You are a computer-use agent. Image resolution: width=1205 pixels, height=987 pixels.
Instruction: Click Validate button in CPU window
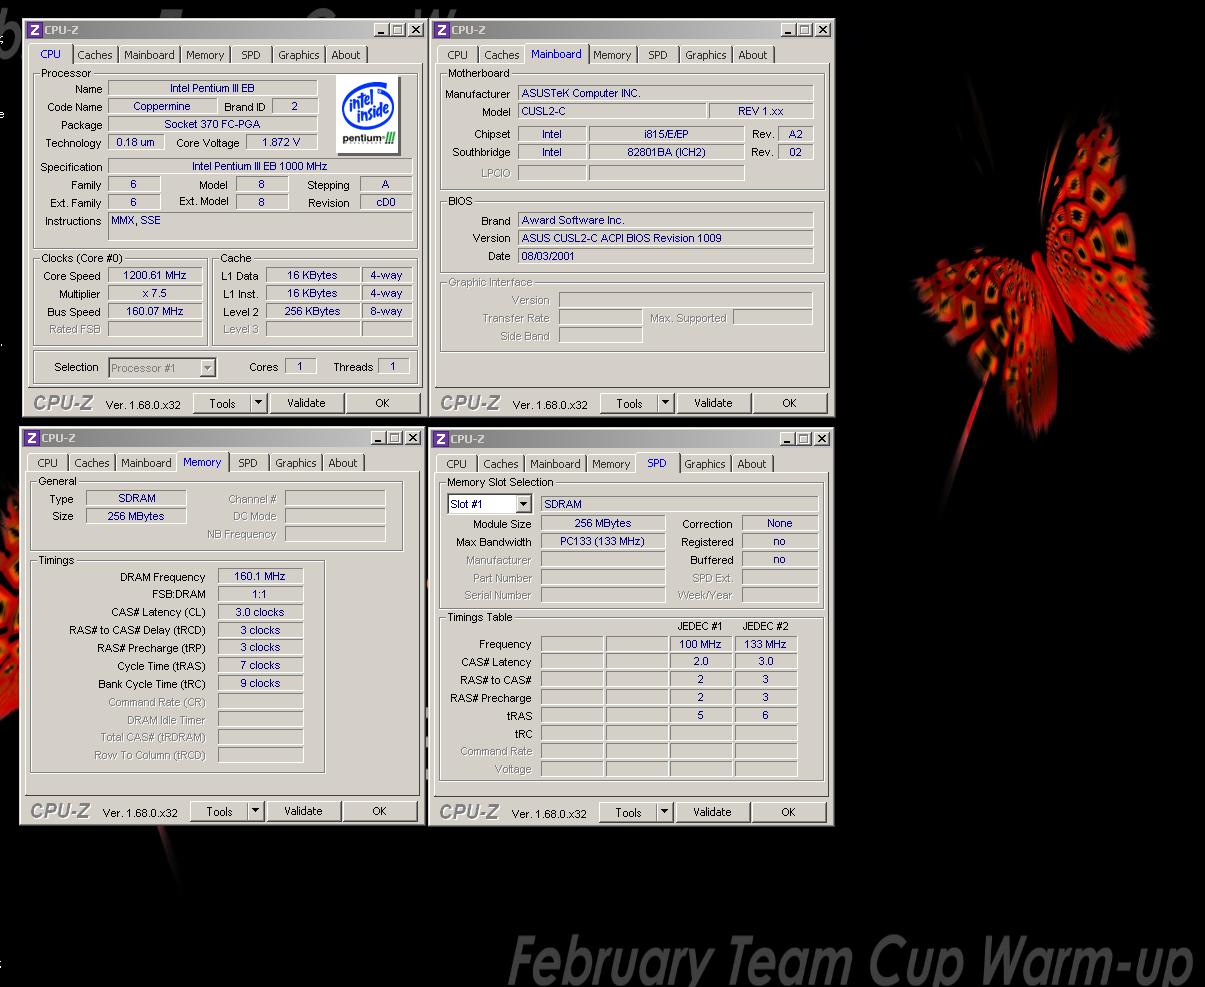[306, 403]
